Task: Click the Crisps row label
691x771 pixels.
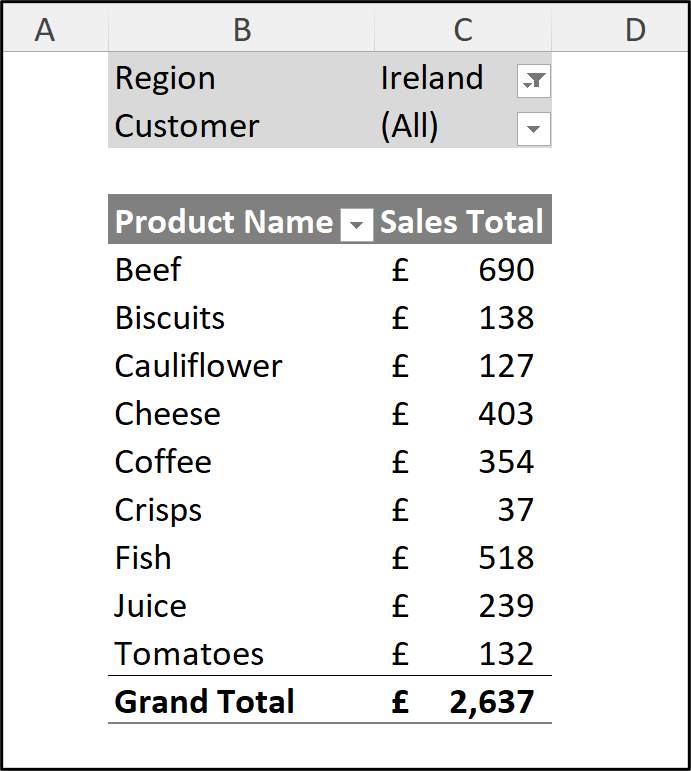Action: tap(158, 510)
